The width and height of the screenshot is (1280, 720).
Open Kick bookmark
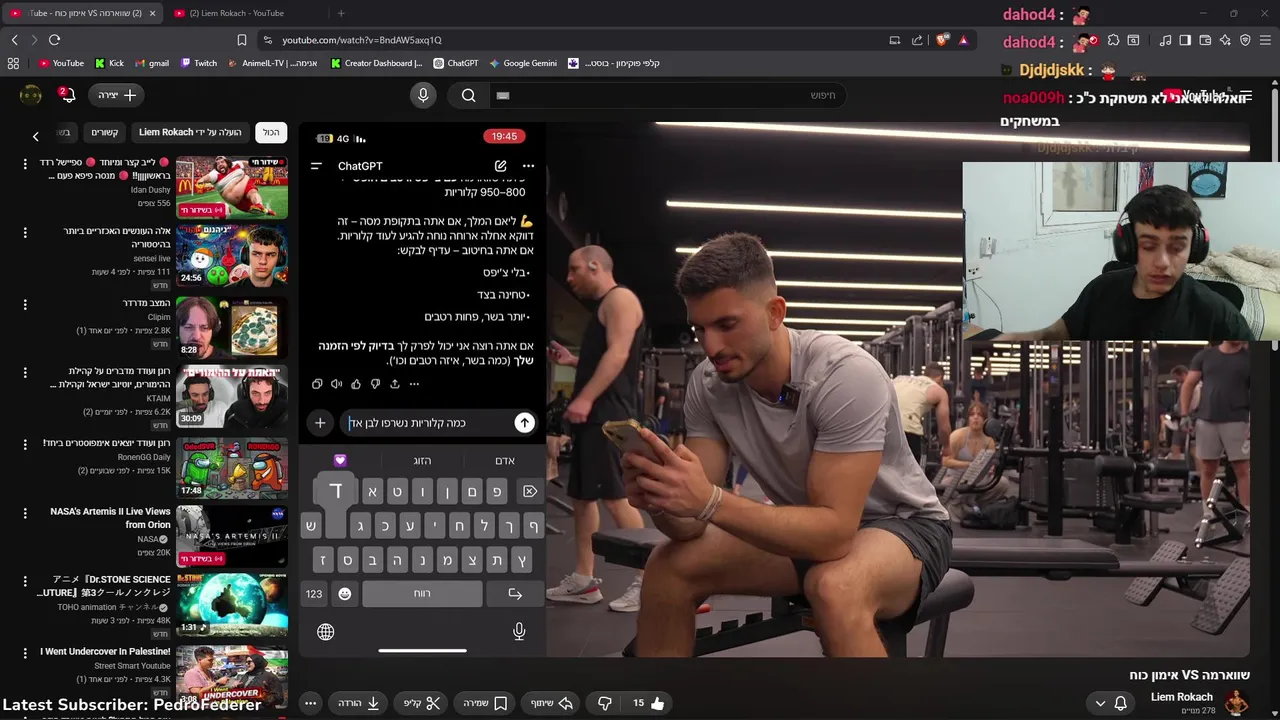(109, 63)
